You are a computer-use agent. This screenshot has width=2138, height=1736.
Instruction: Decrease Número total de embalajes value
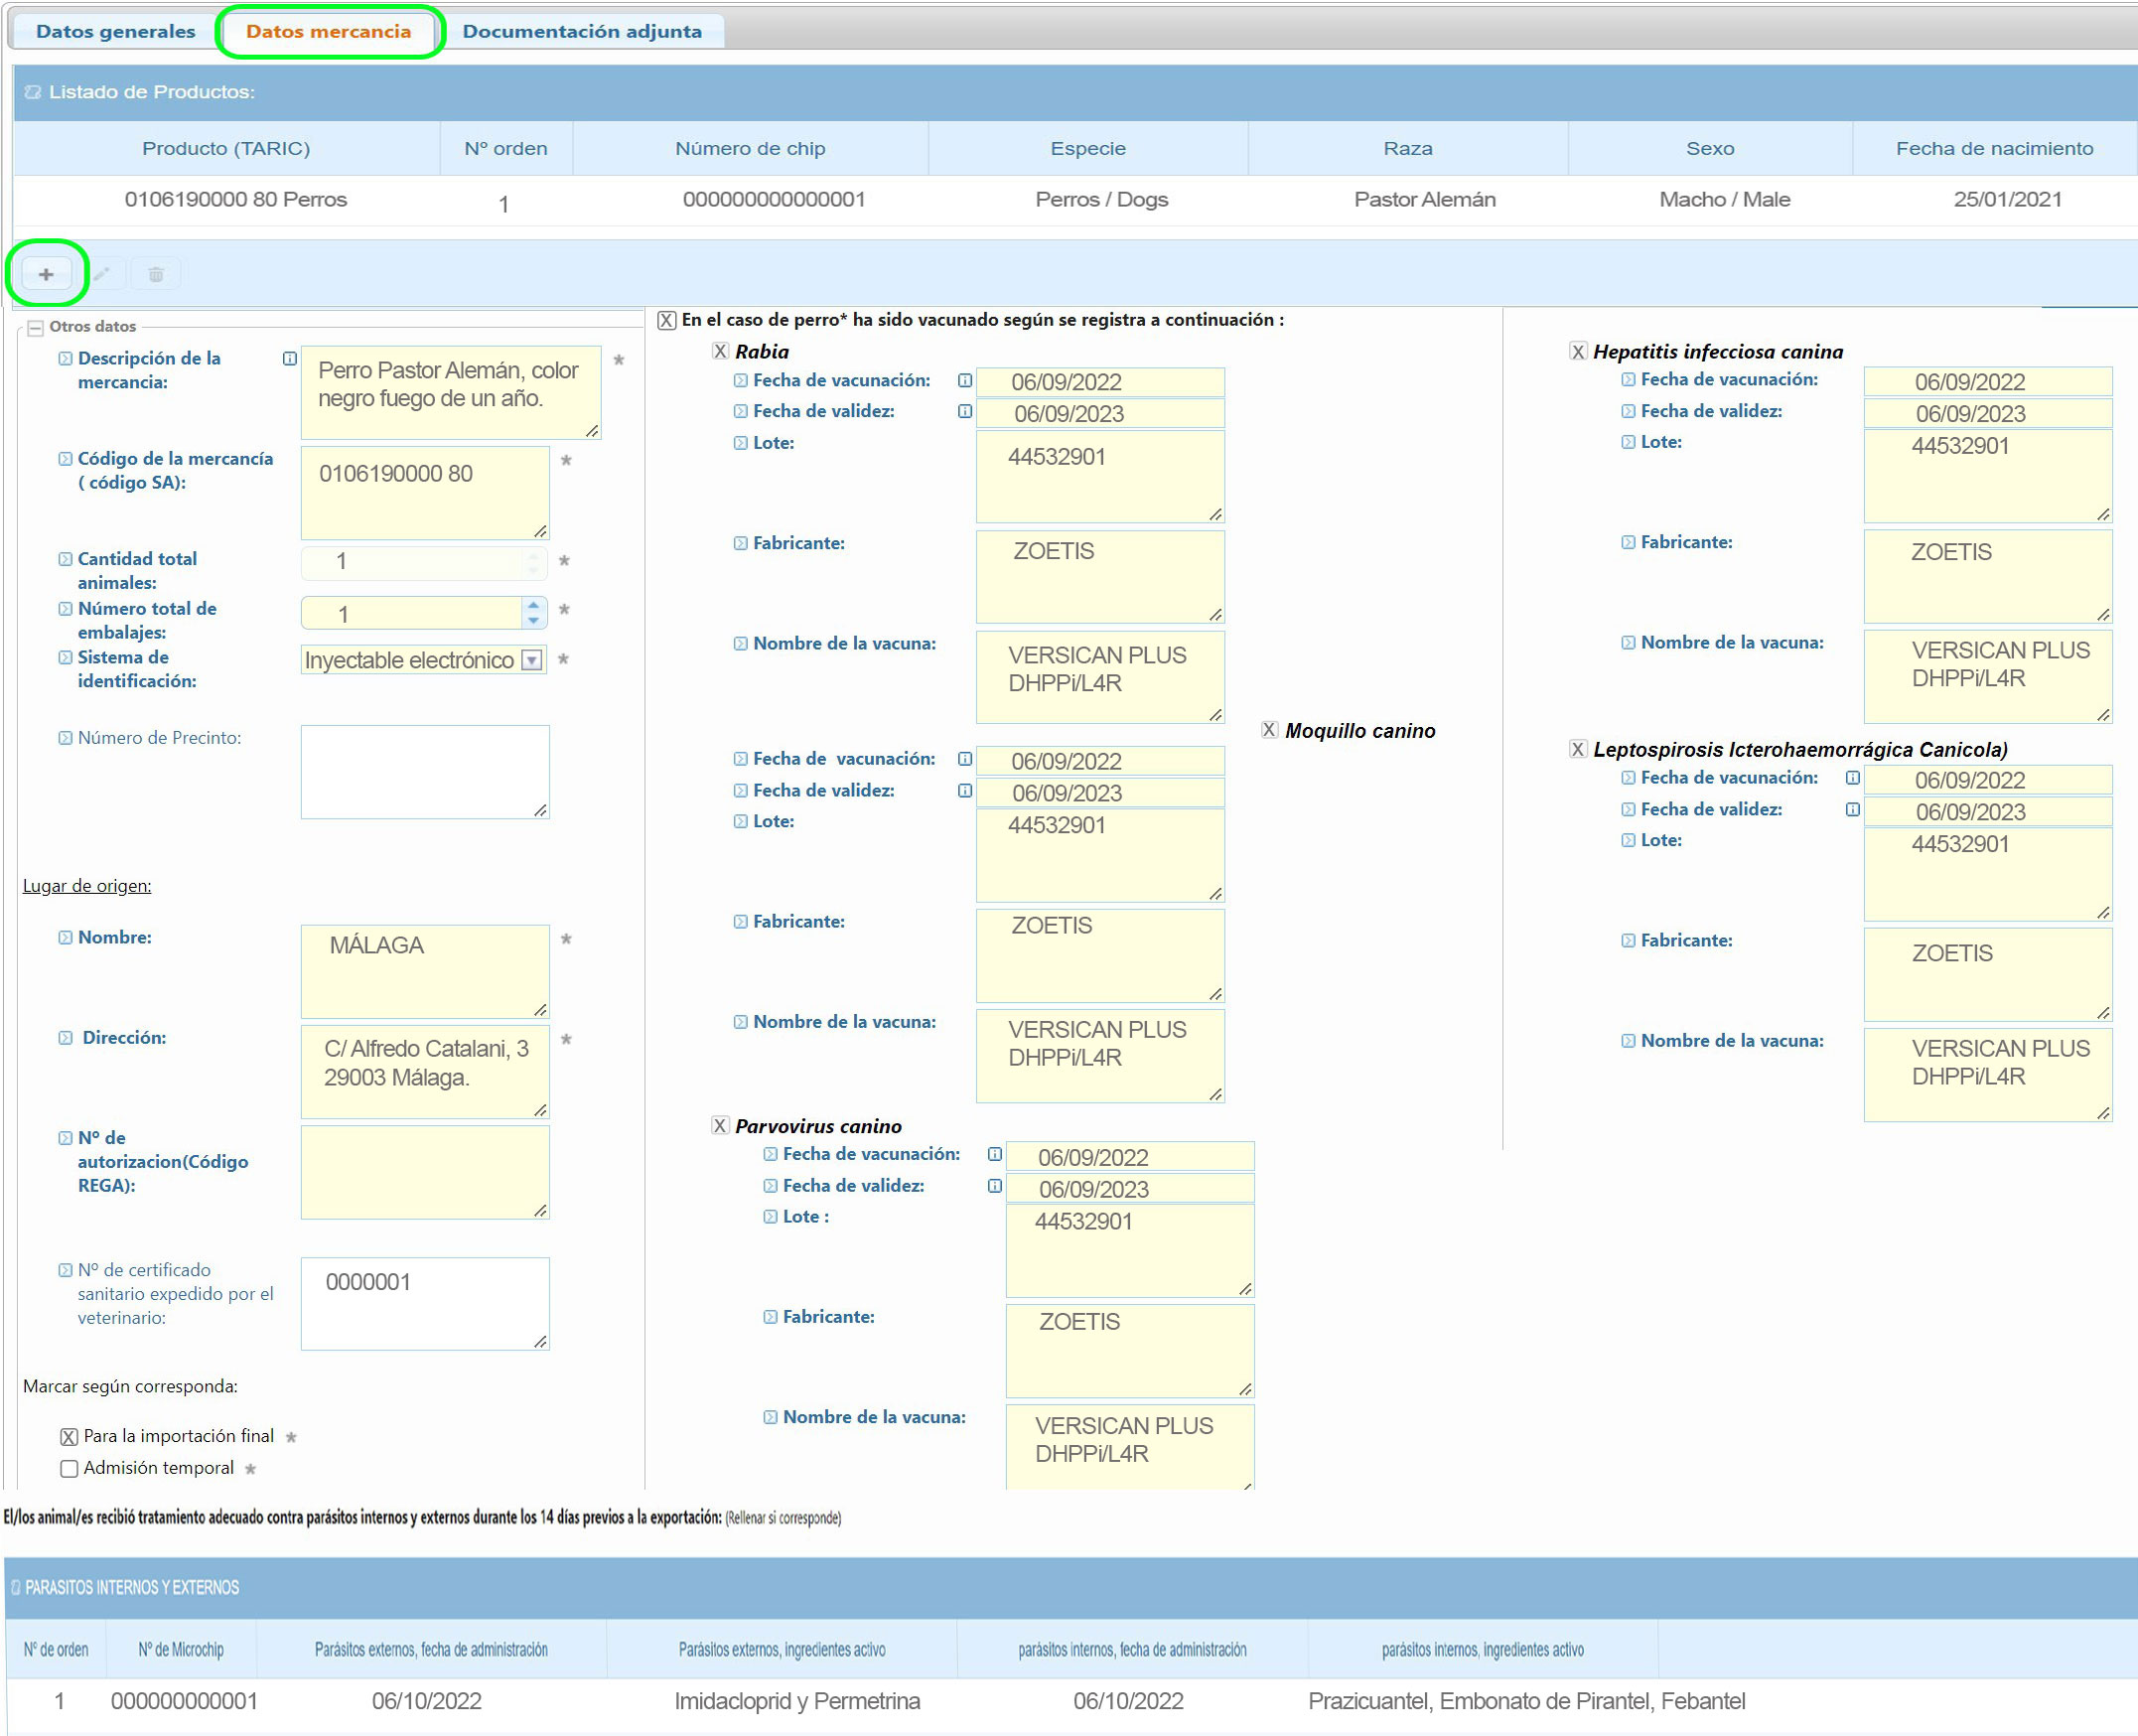coord(534,620)
